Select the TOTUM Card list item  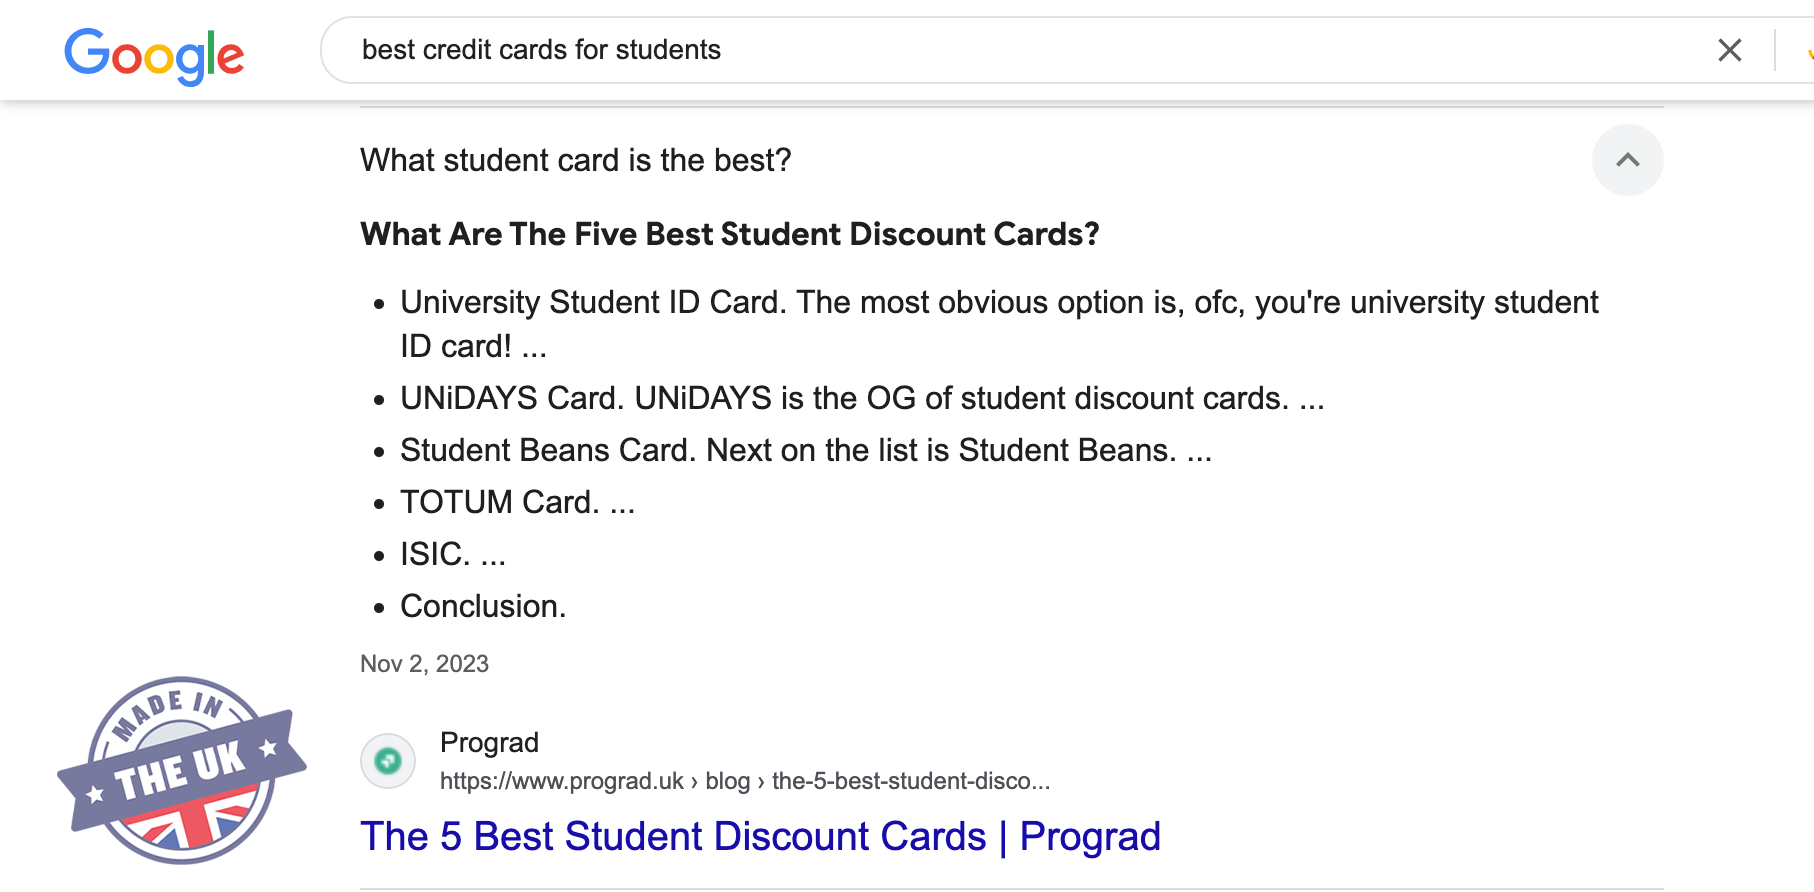point(517,502)
